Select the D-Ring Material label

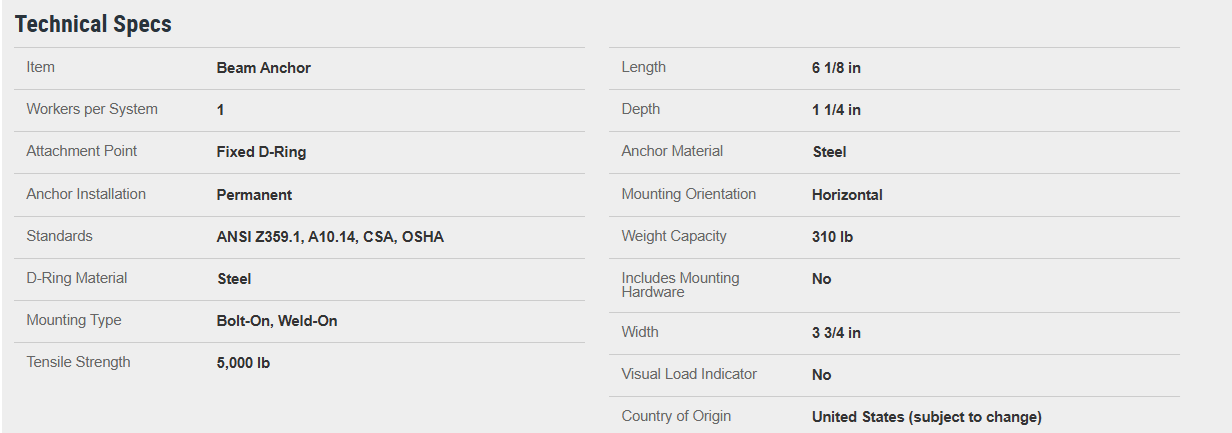click(77, 278)
